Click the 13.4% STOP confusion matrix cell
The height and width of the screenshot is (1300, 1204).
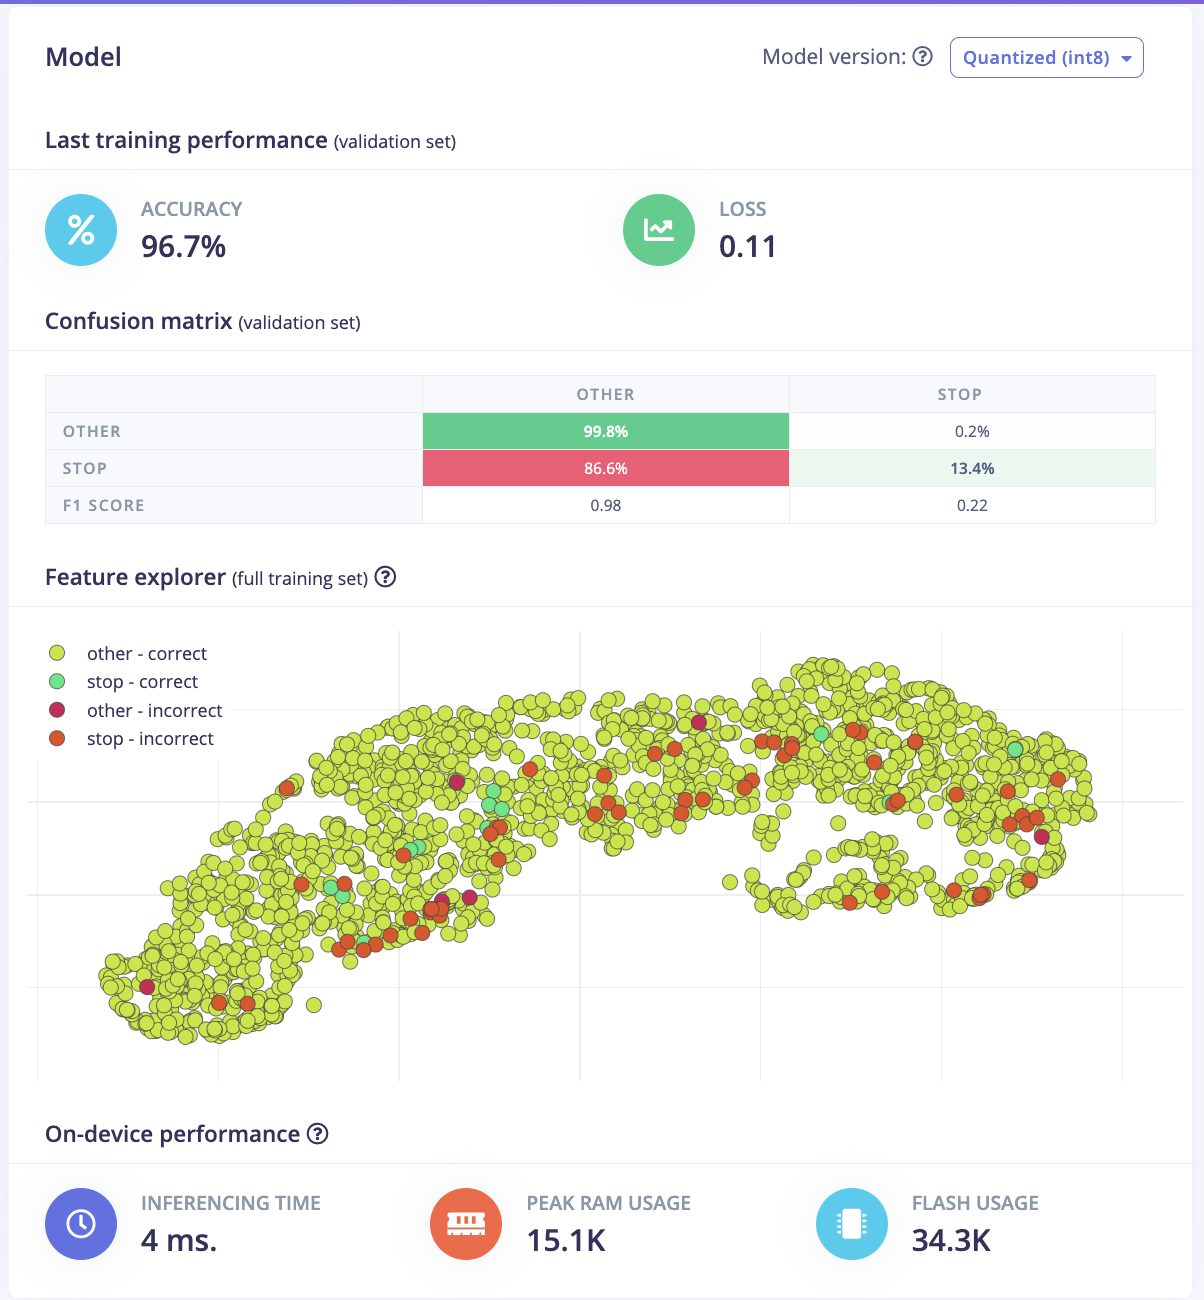971,468
